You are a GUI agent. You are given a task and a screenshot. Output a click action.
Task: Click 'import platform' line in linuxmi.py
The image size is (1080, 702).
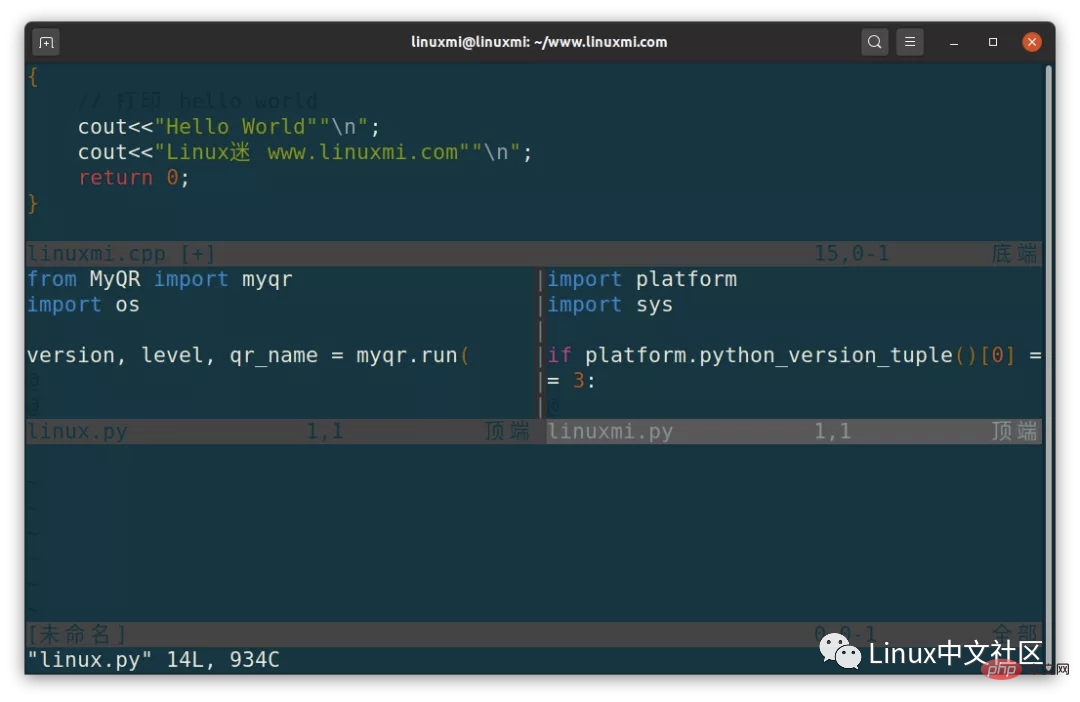[642, 279]
